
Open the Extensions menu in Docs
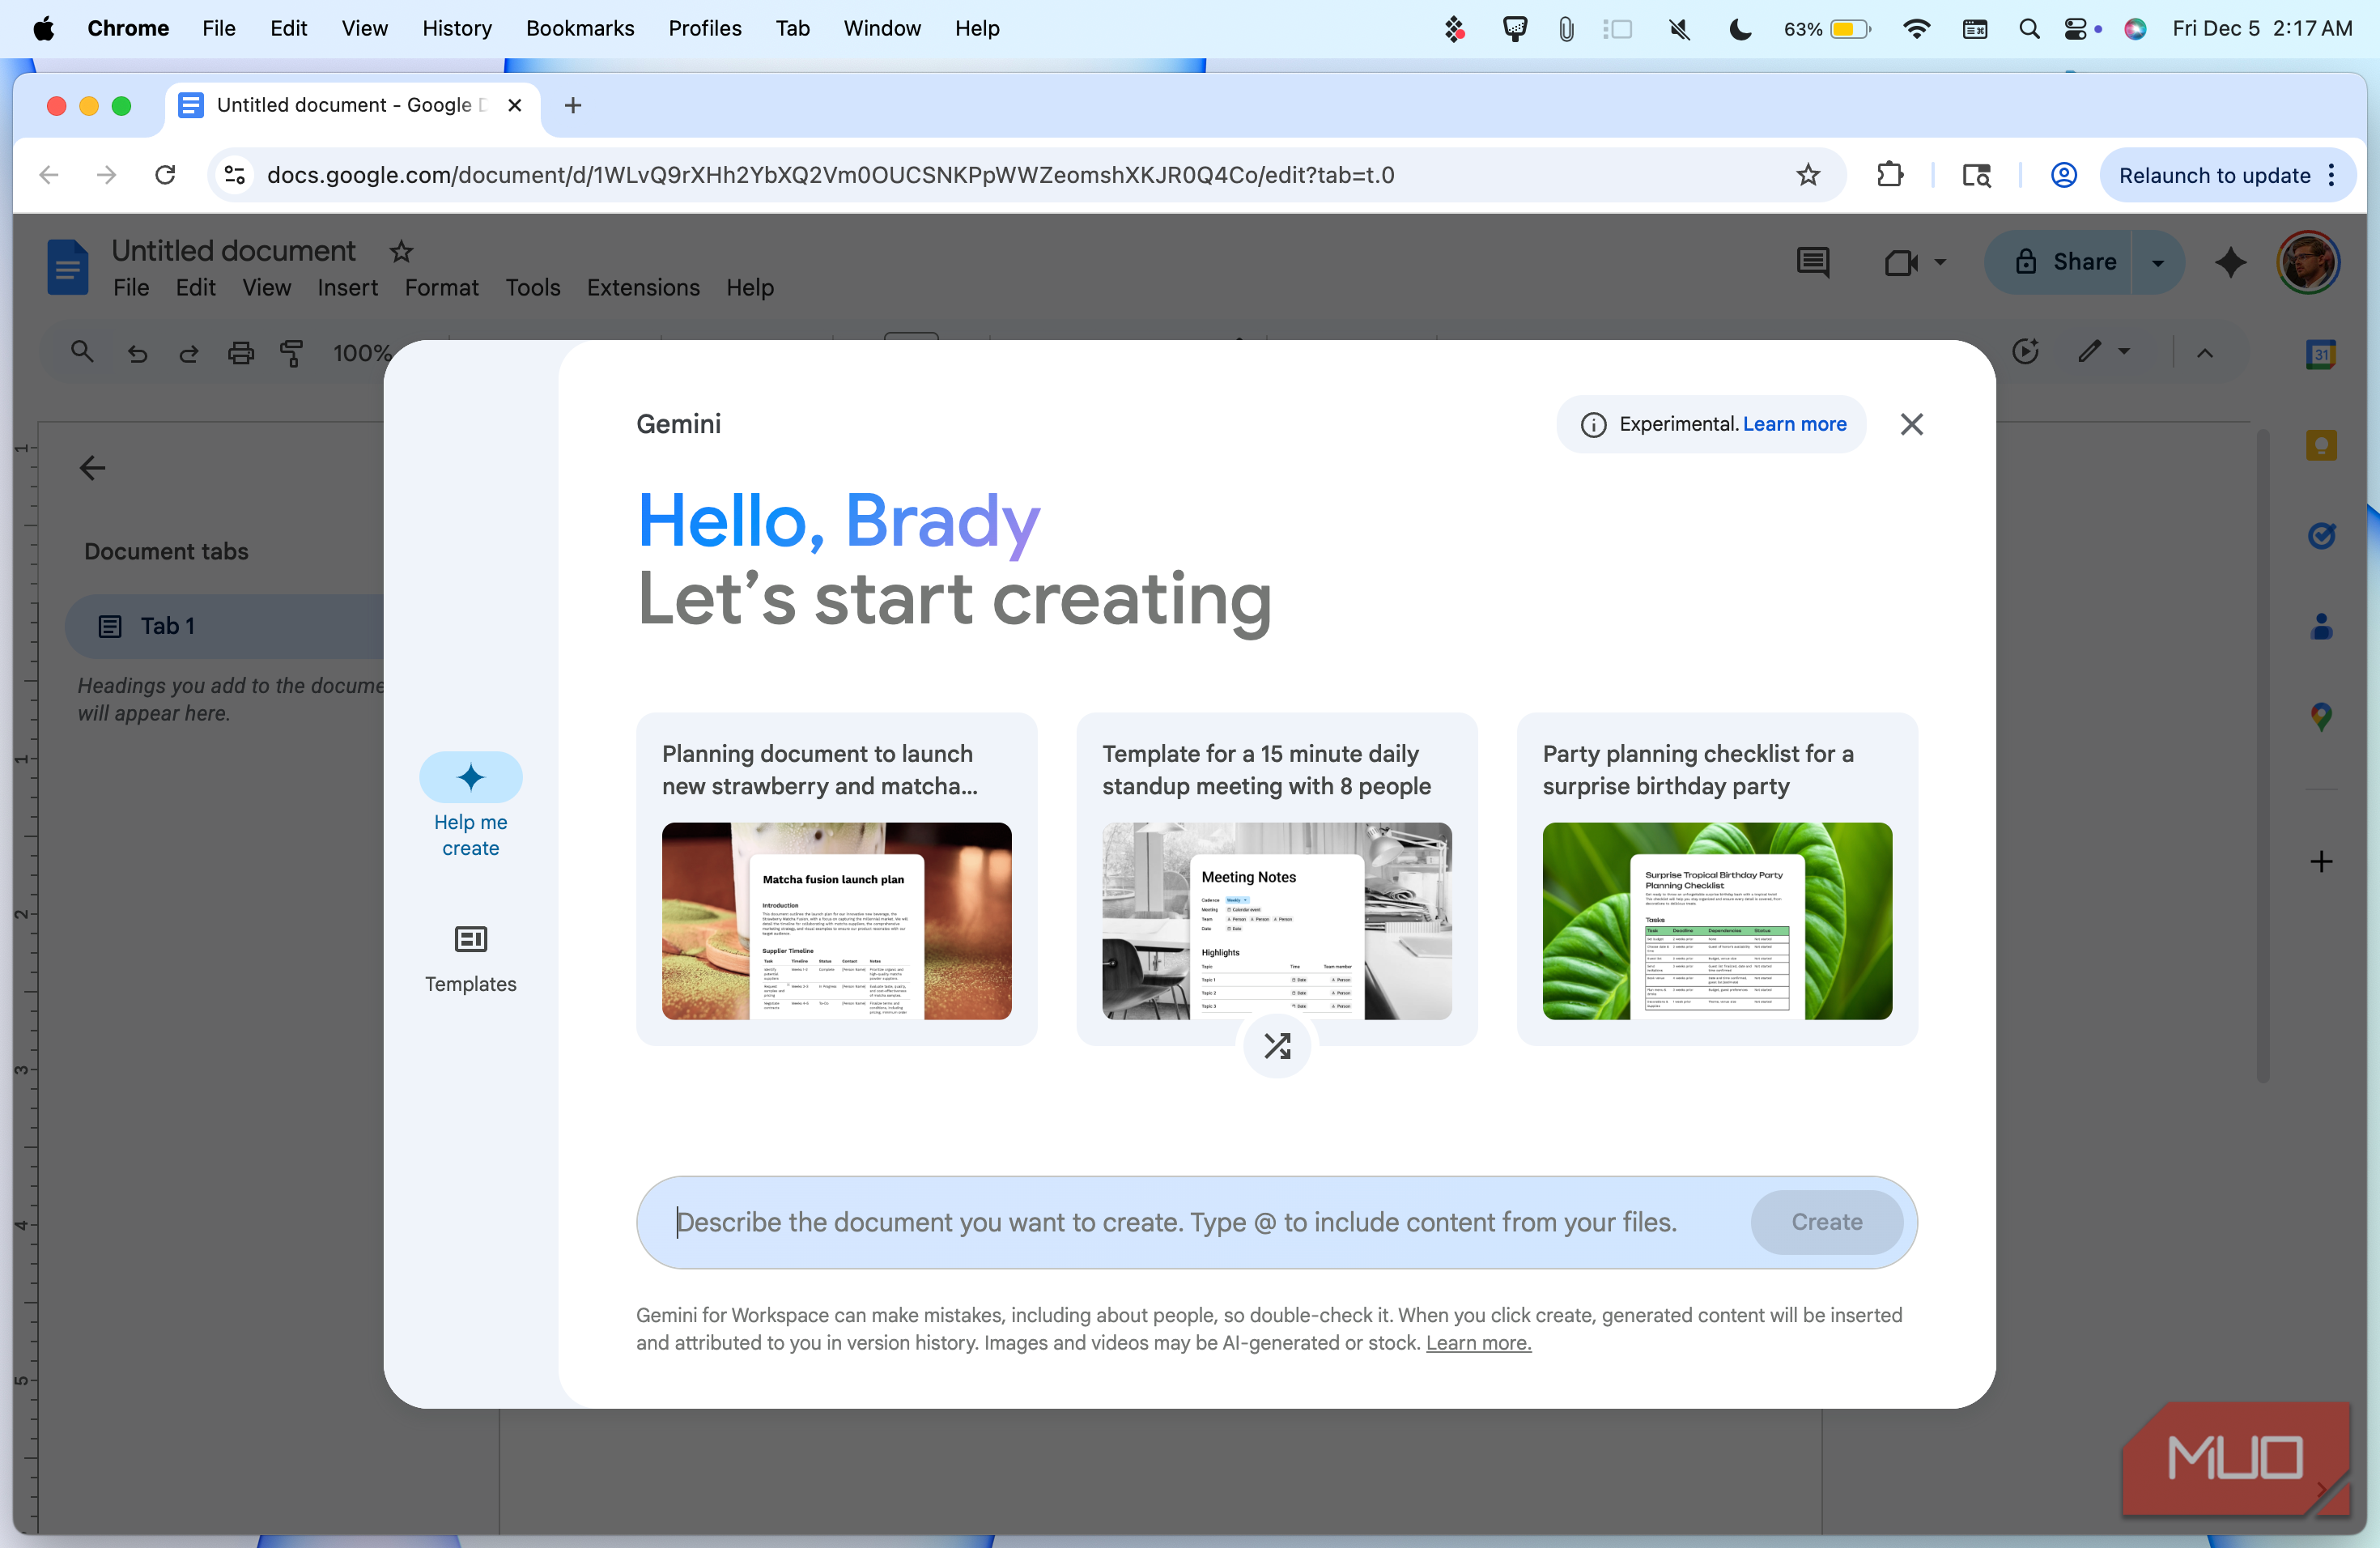click(643, 288)
